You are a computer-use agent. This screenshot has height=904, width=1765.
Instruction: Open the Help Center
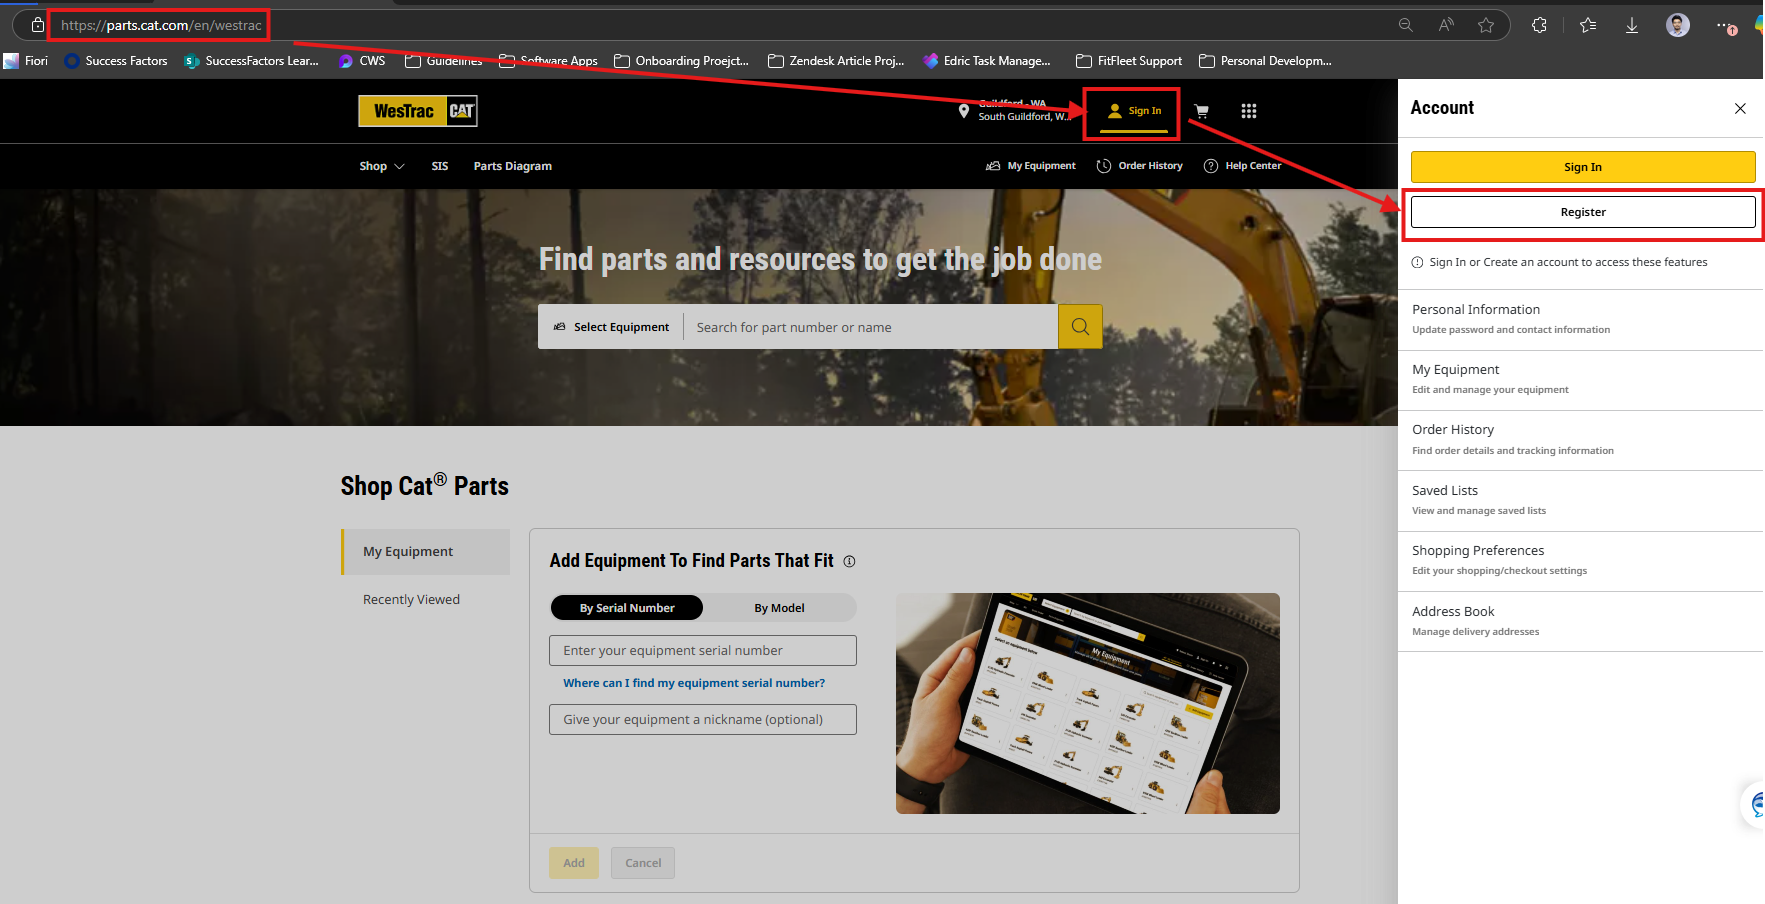[1242, 166]
